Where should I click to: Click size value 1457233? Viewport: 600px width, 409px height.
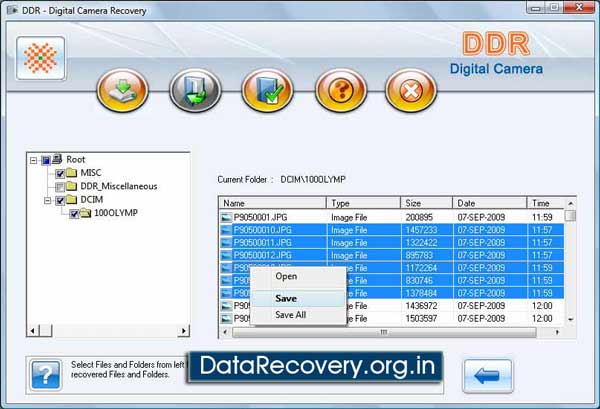pyautogui.click(x=421, y=230)
